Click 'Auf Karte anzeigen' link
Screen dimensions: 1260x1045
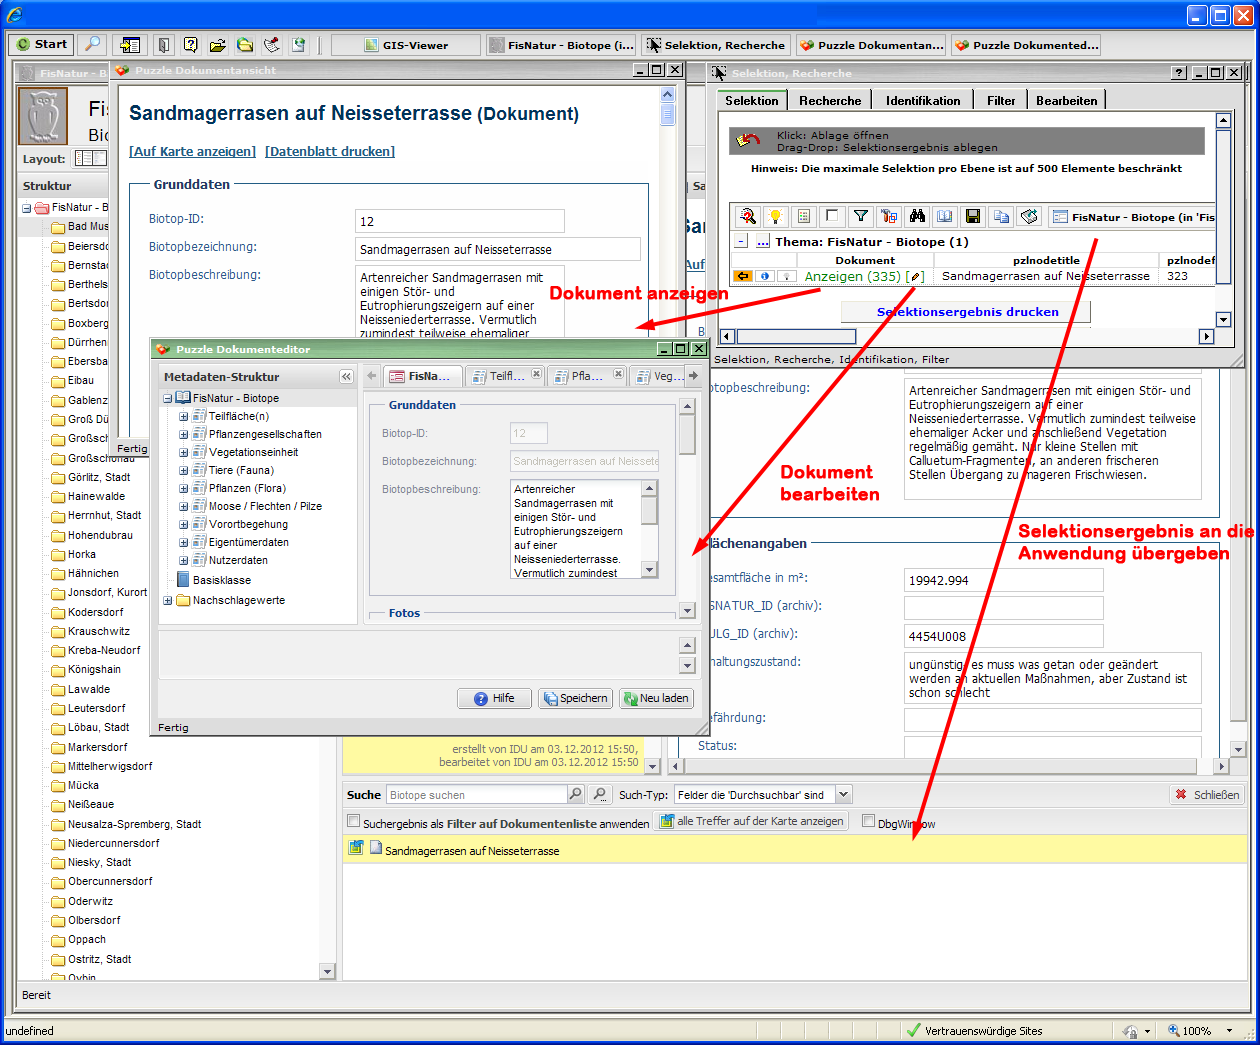(x=192, y=152)
